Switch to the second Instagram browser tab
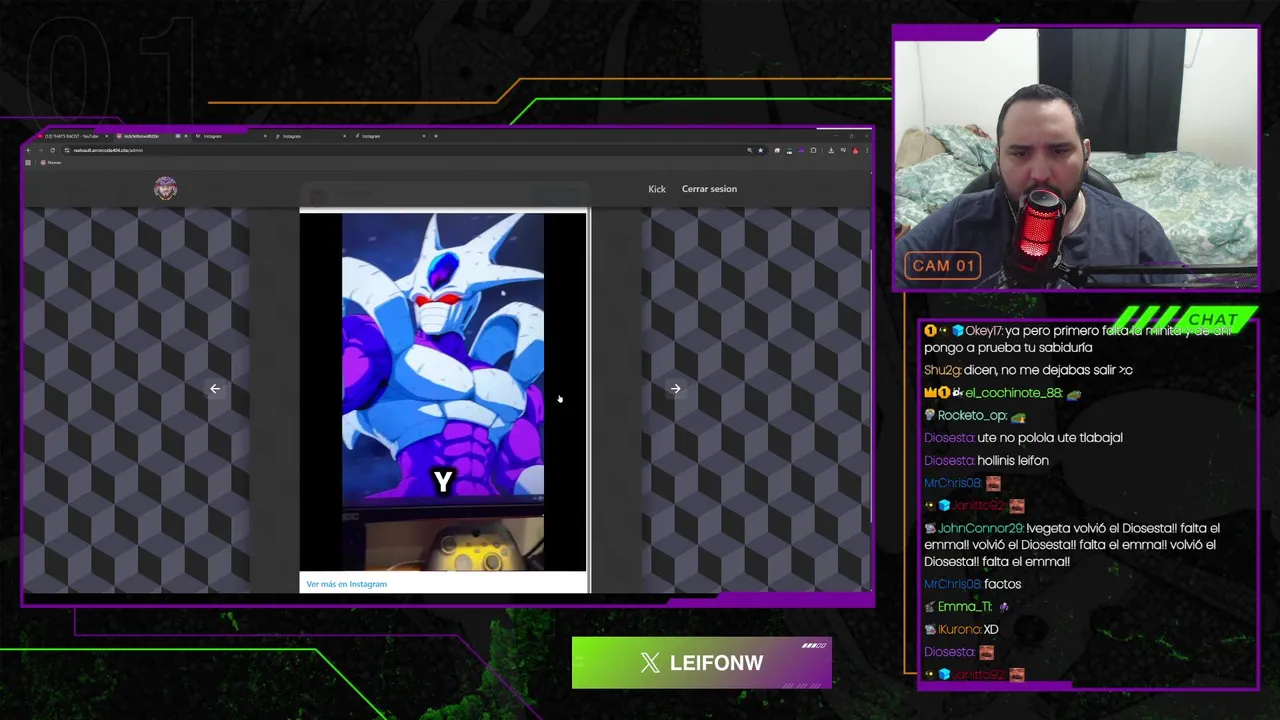The width and height of the screenshot is (1280, 720). point(310,136)
